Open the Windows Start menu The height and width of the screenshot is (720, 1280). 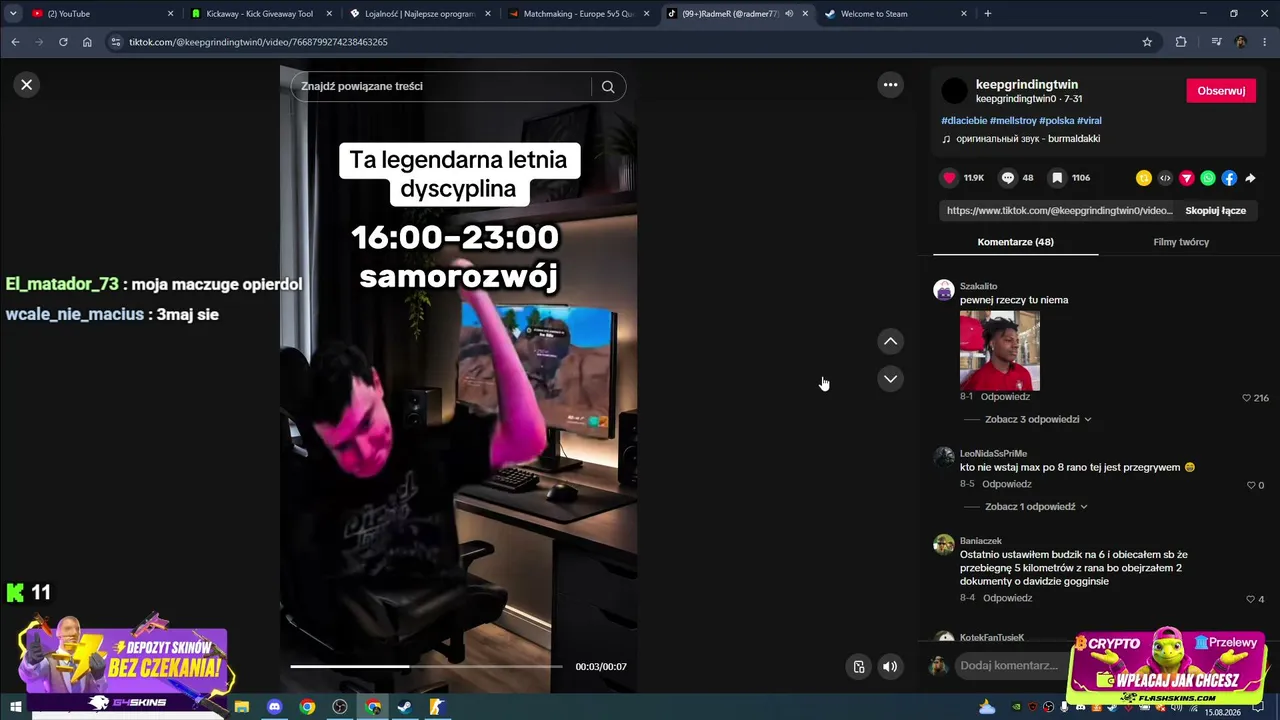pyautogui.click(x=15, y=707)
